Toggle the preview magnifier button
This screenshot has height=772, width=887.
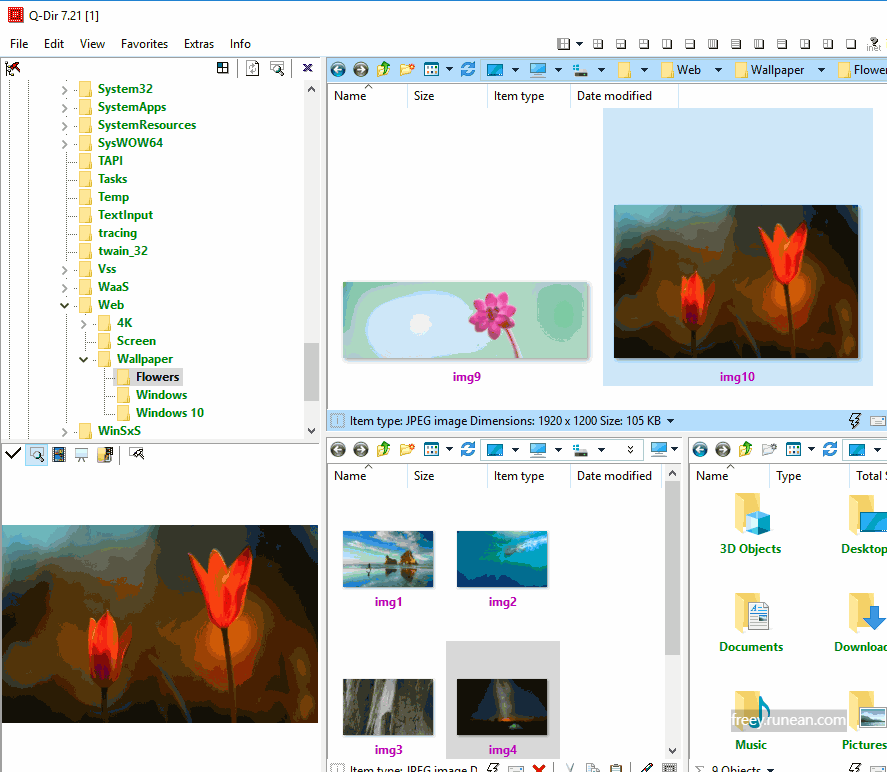[37, 454]
